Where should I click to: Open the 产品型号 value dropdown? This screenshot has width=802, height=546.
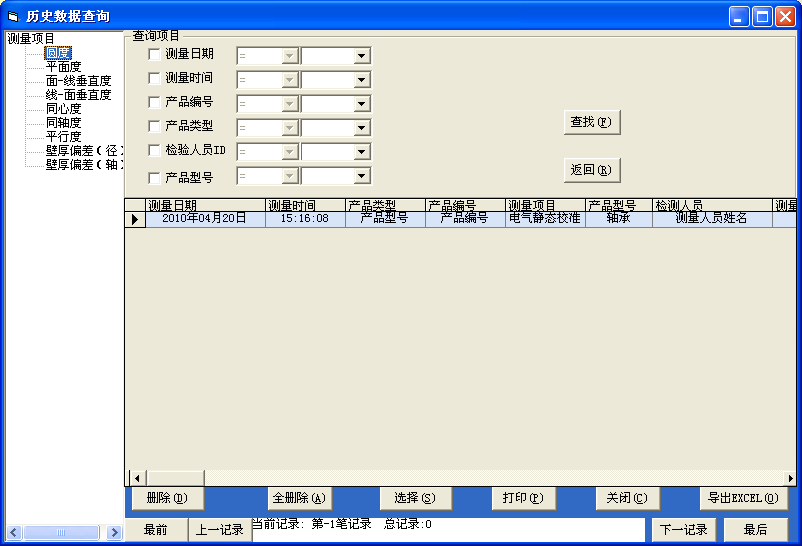click(x=361, y=176)
